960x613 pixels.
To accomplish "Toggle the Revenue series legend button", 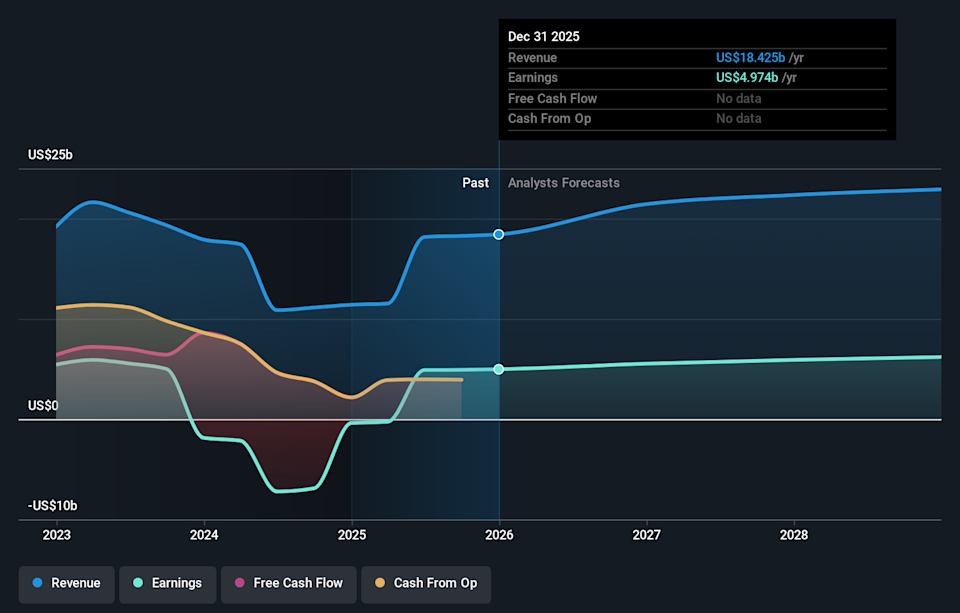I will [66, 583].
